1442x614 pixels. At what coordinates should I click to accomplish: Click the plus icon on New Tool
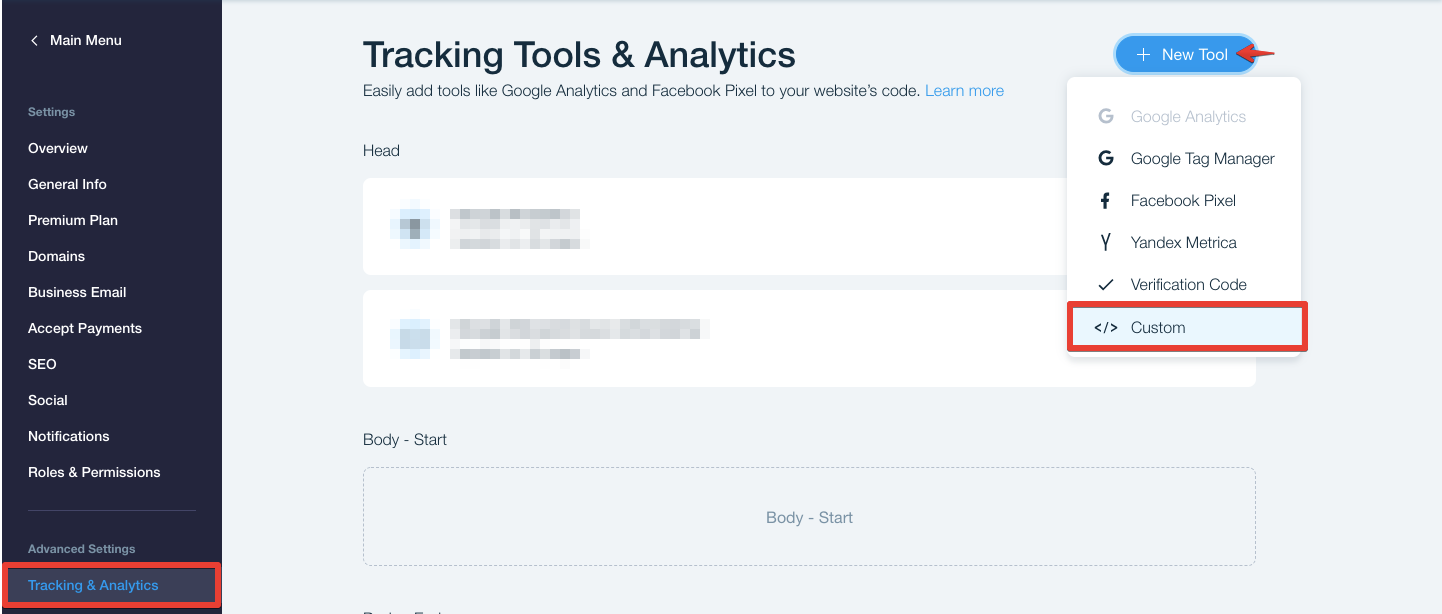(1143, 54)
